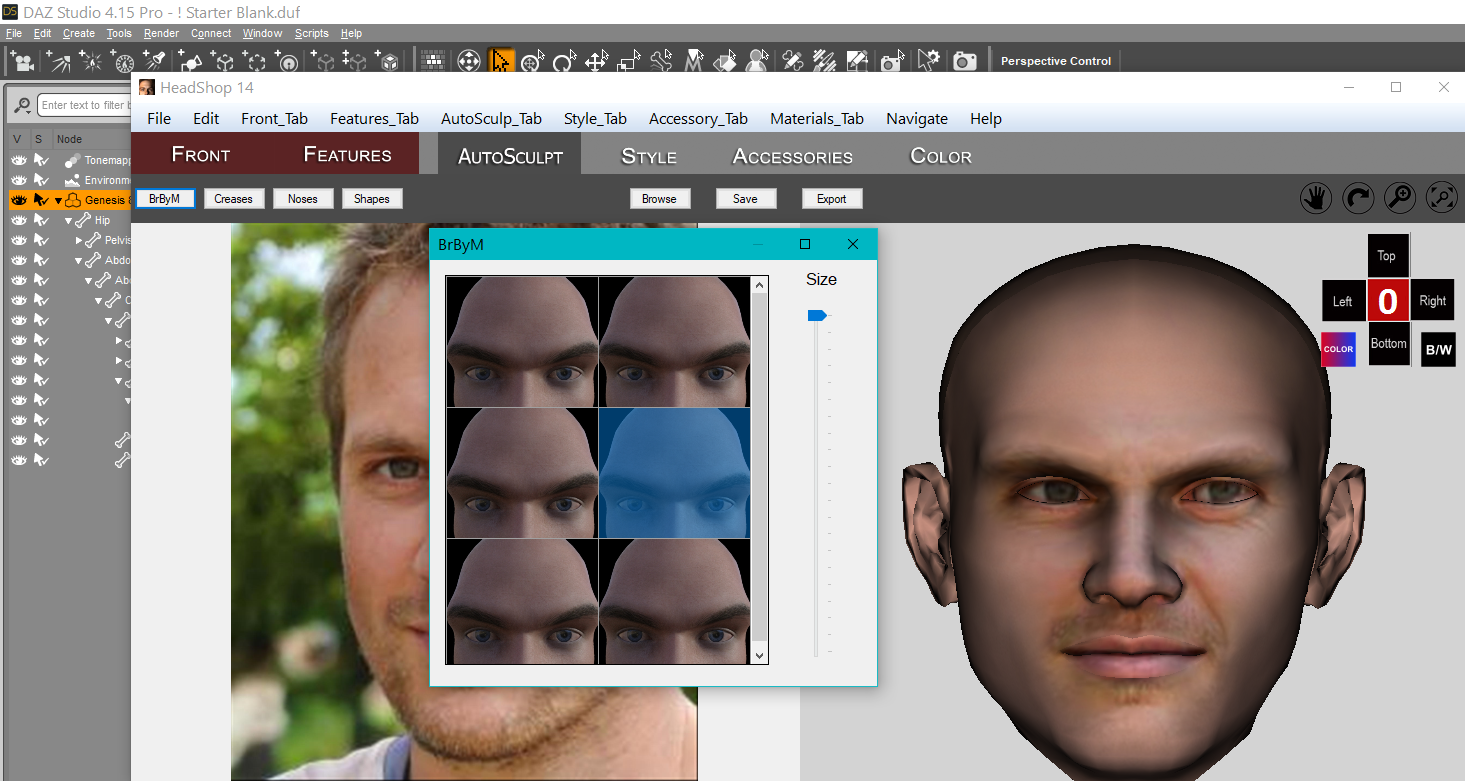1465x781 pixels.
Task: Switch to the Accessories tab
Action: 793,156
